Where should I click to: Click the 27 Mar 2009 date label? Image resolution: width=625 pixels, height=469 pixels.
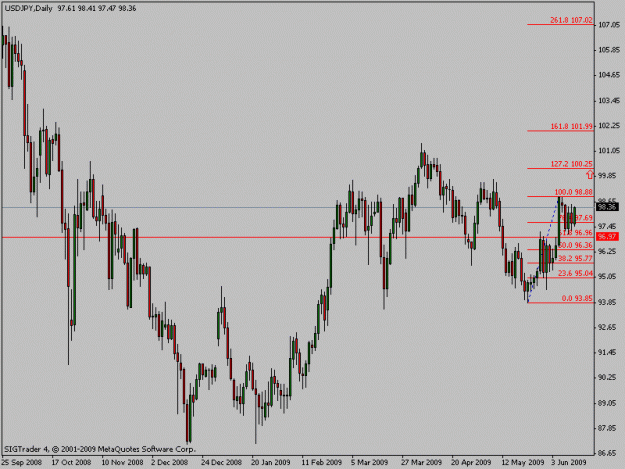pyautogui.click(x=422, y=462)
